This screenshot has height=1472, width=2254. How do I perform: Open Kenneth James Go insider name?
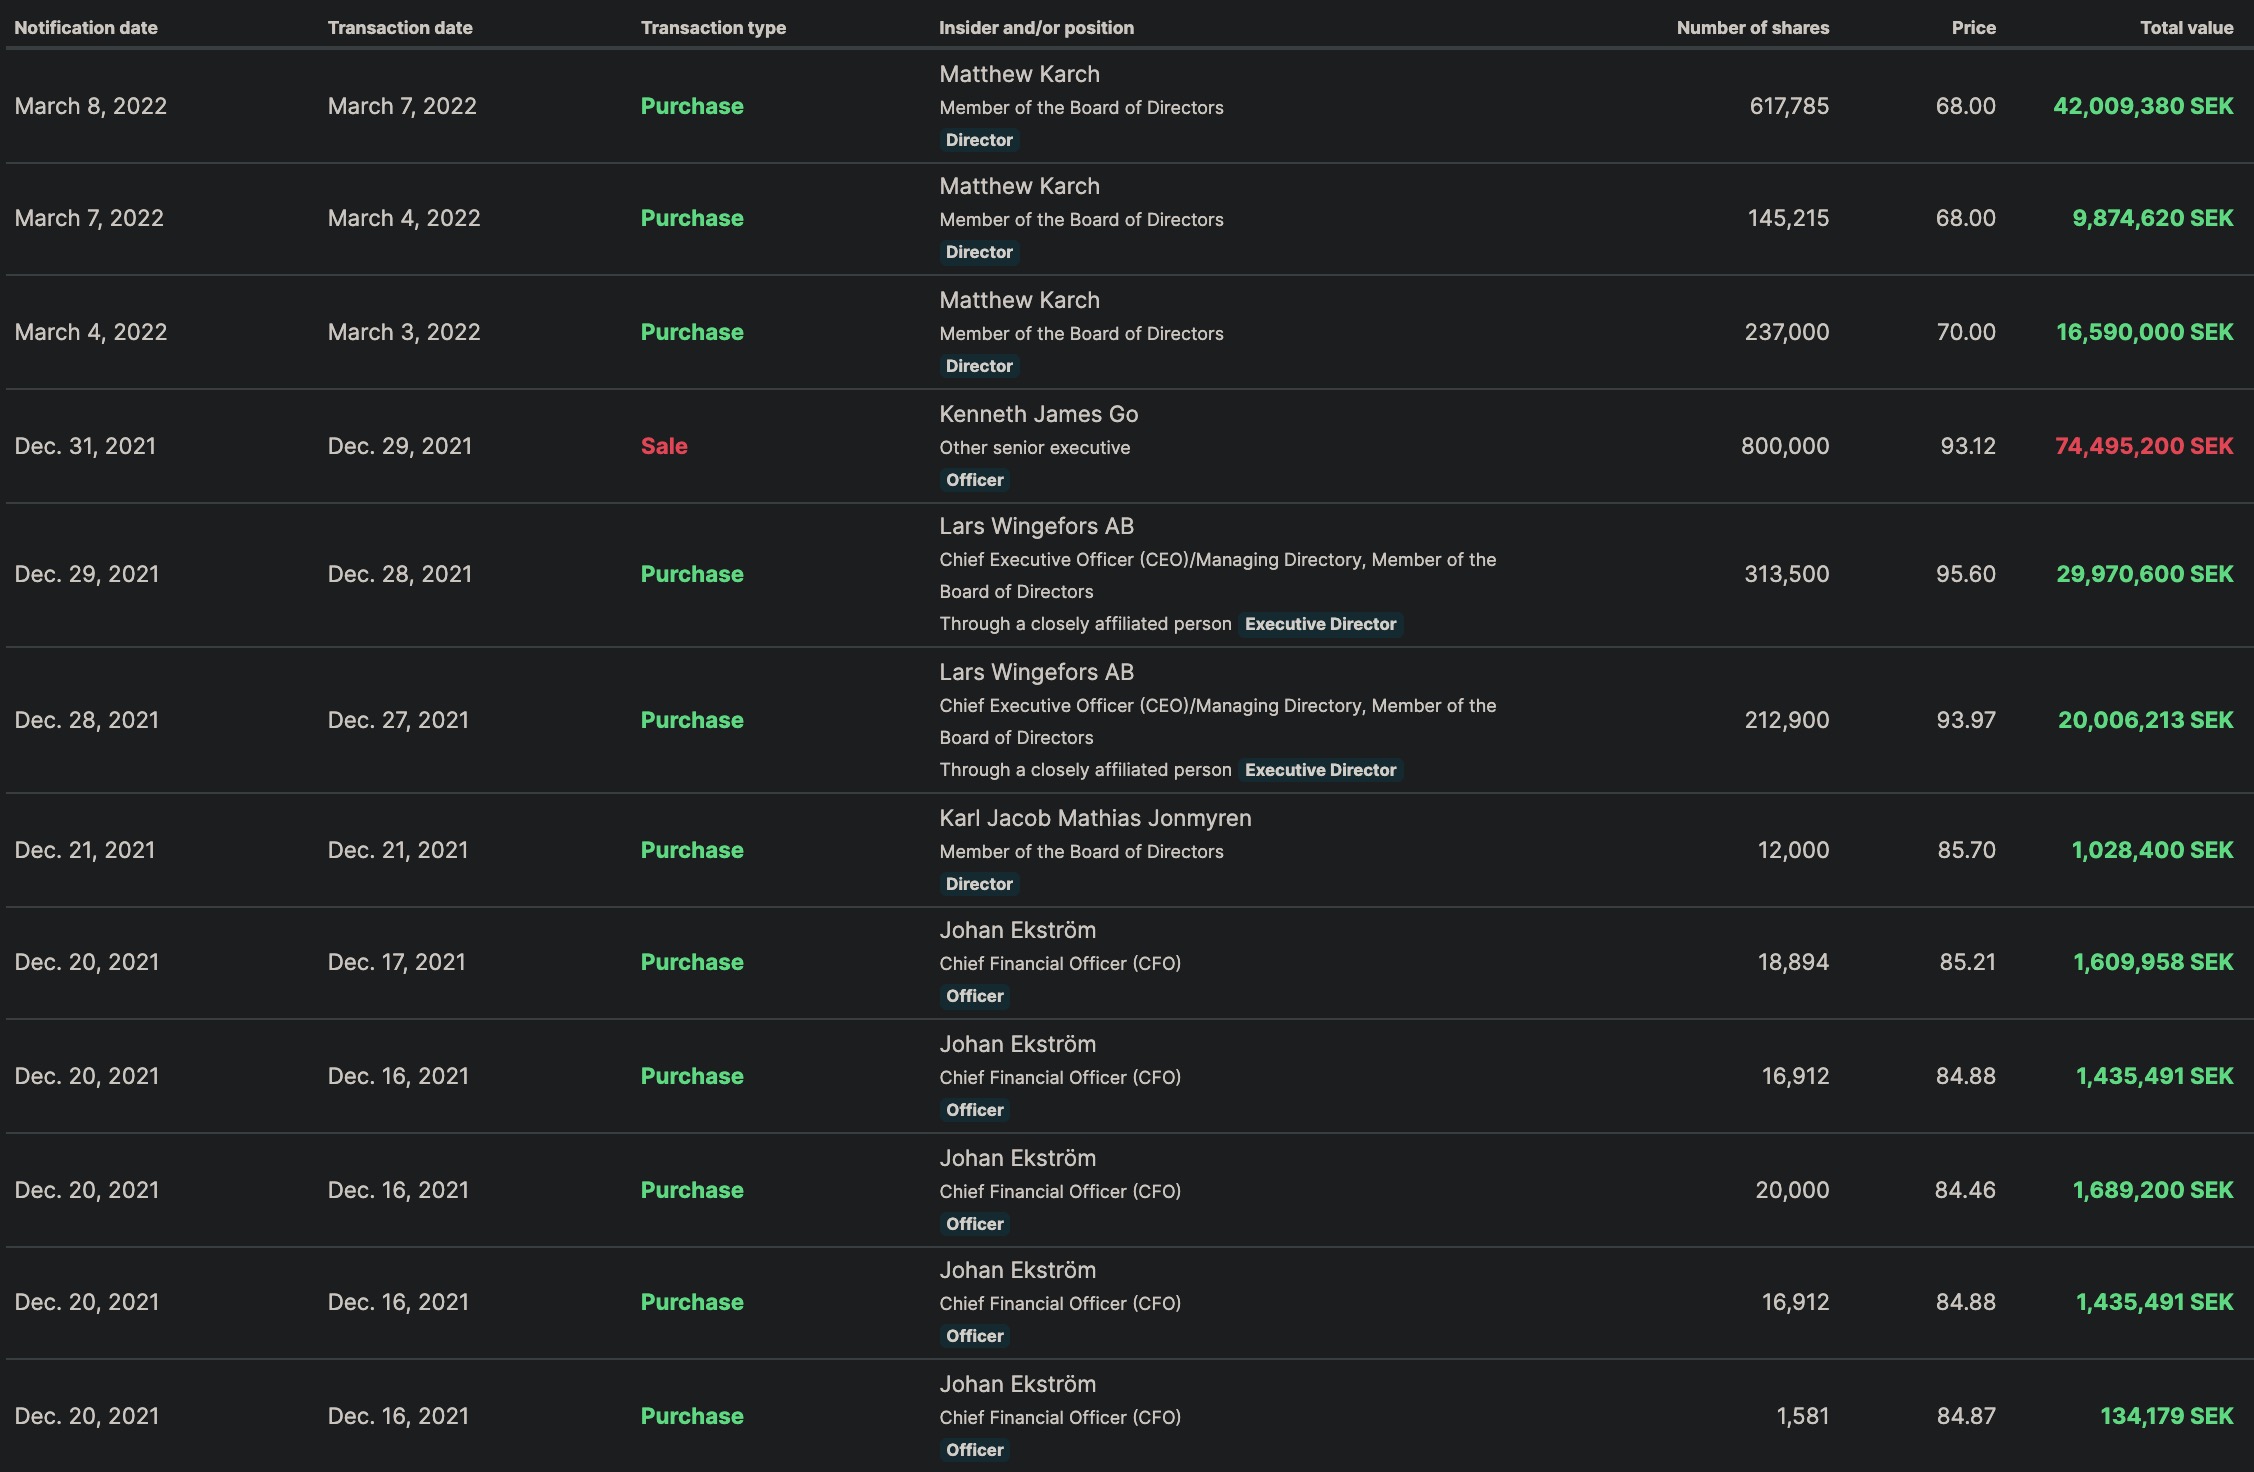[1038, 414]
